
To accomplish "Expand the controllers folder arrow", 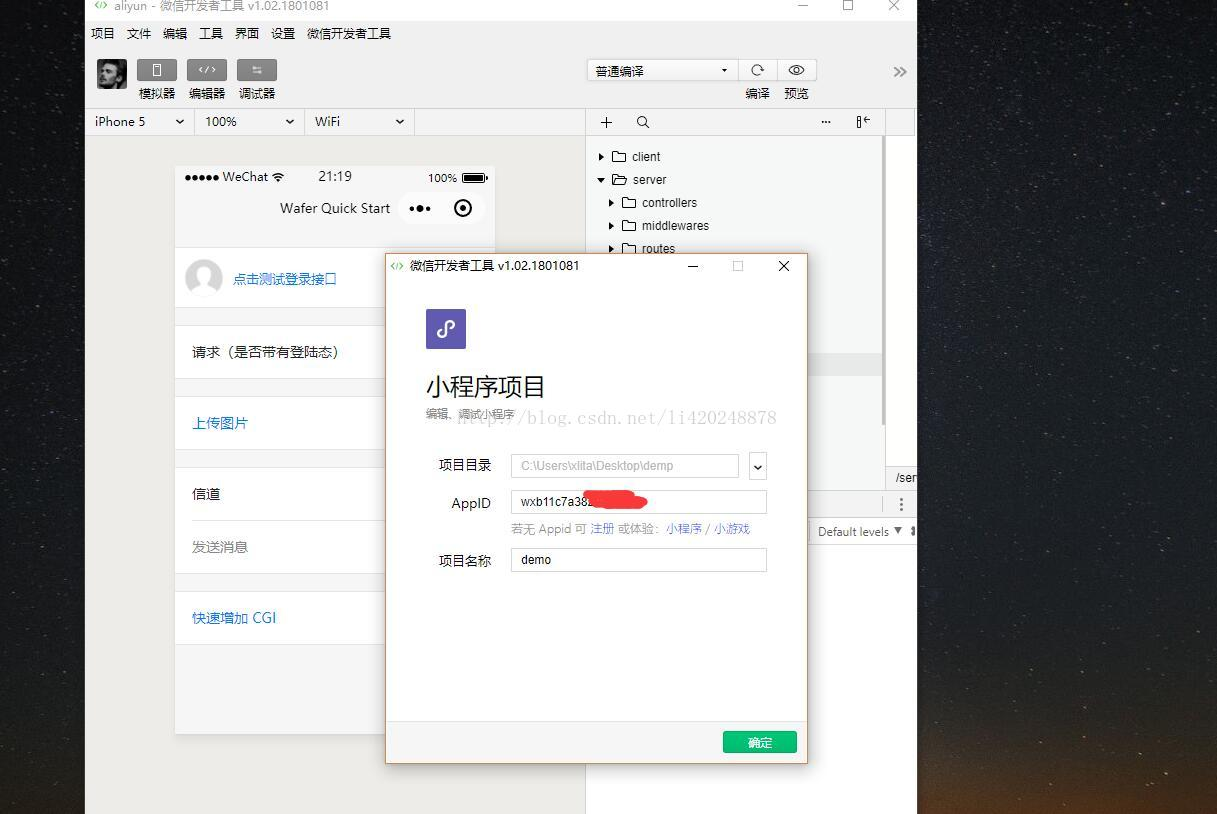I will 611,203.
